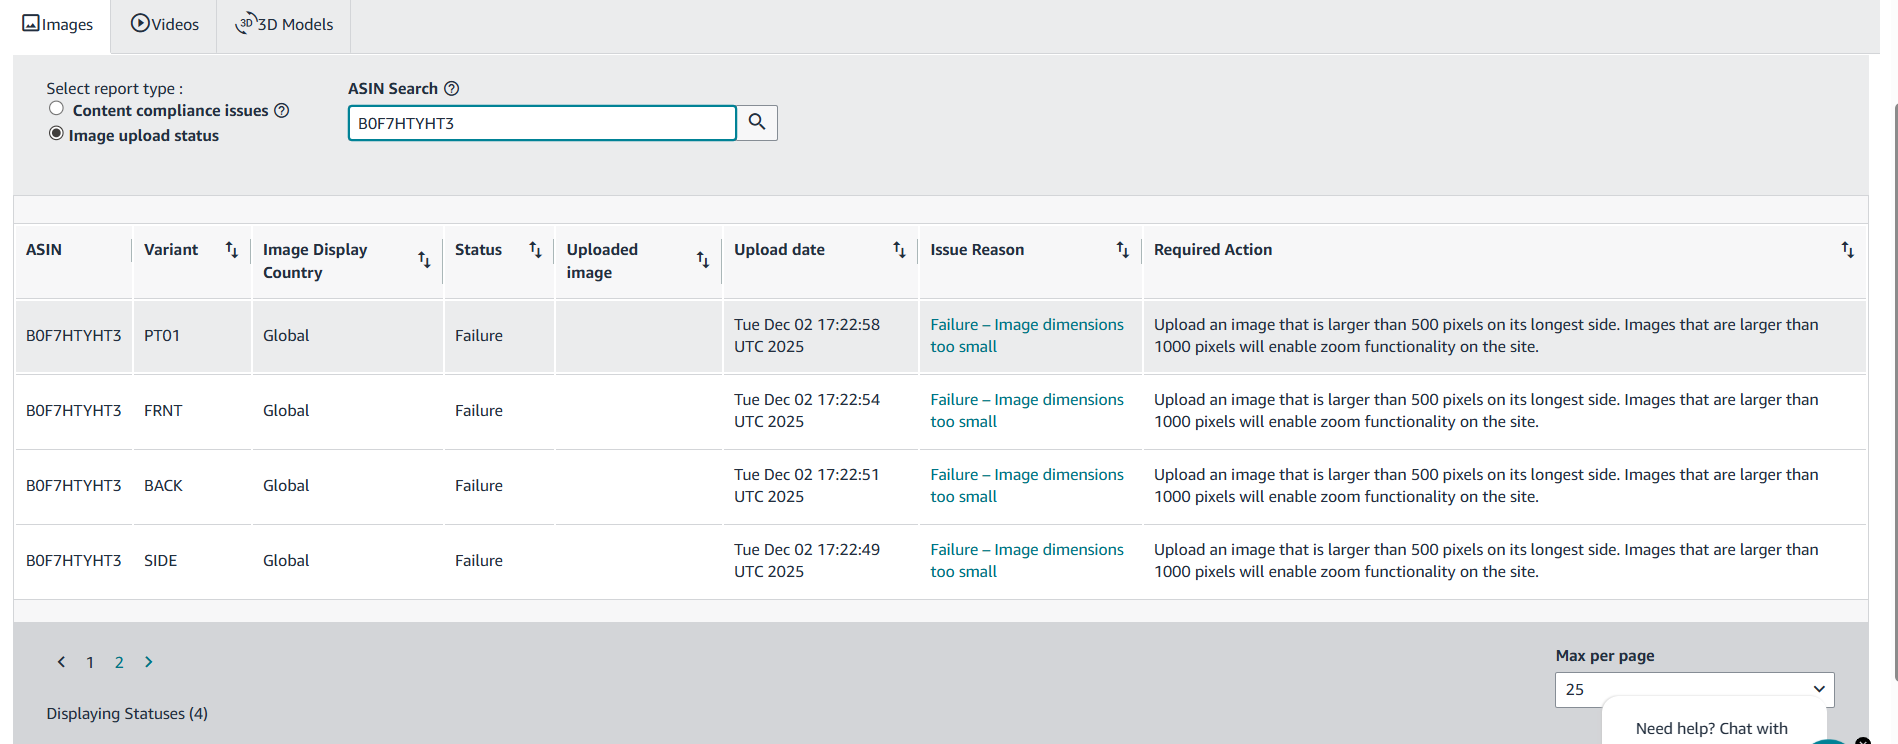
Task: Focus the ASIN Search input field
Action: pos(542,123)
